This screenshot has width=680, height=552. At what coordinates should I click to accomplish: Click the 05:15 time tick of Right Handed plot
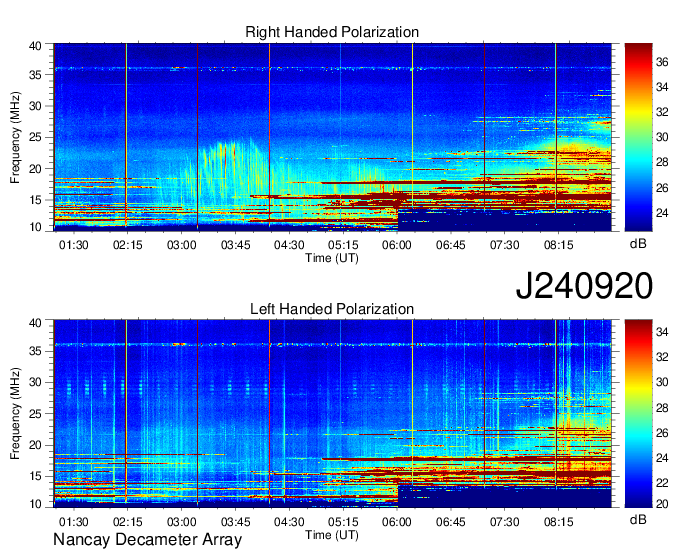coord(343,245)
